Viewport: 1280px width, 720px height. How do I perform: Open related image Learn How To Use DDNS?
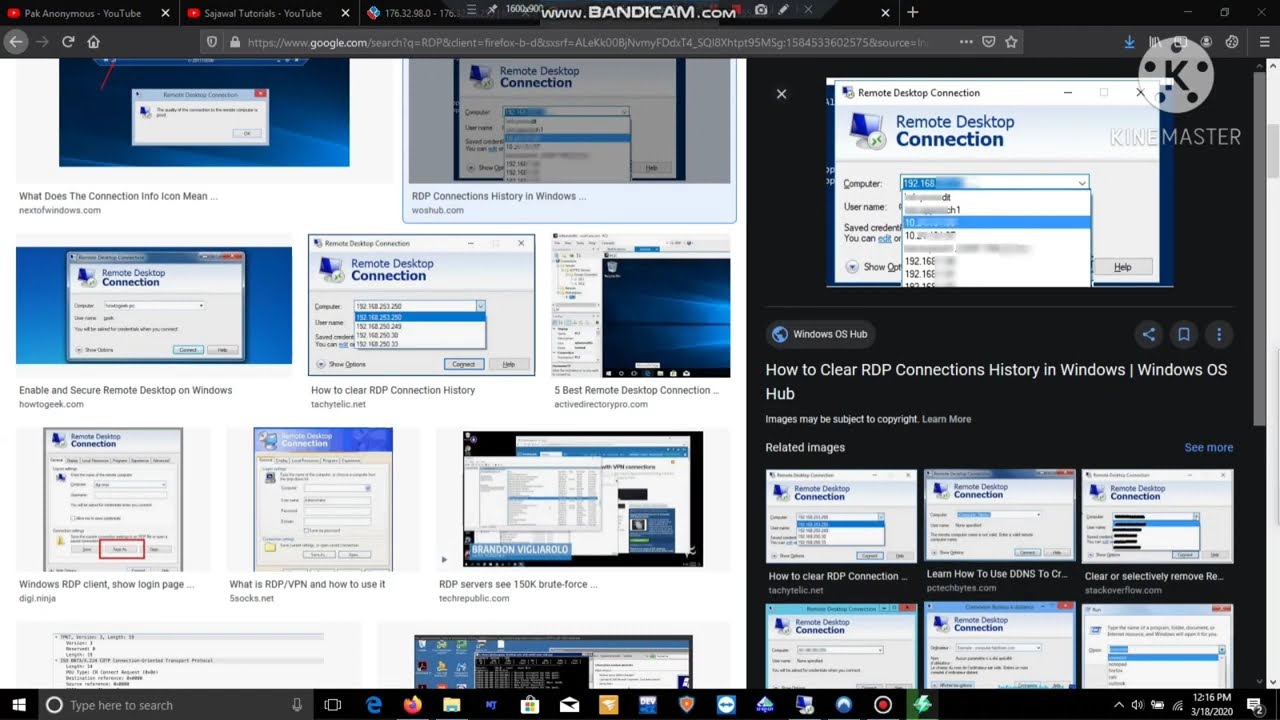(999, 516)
